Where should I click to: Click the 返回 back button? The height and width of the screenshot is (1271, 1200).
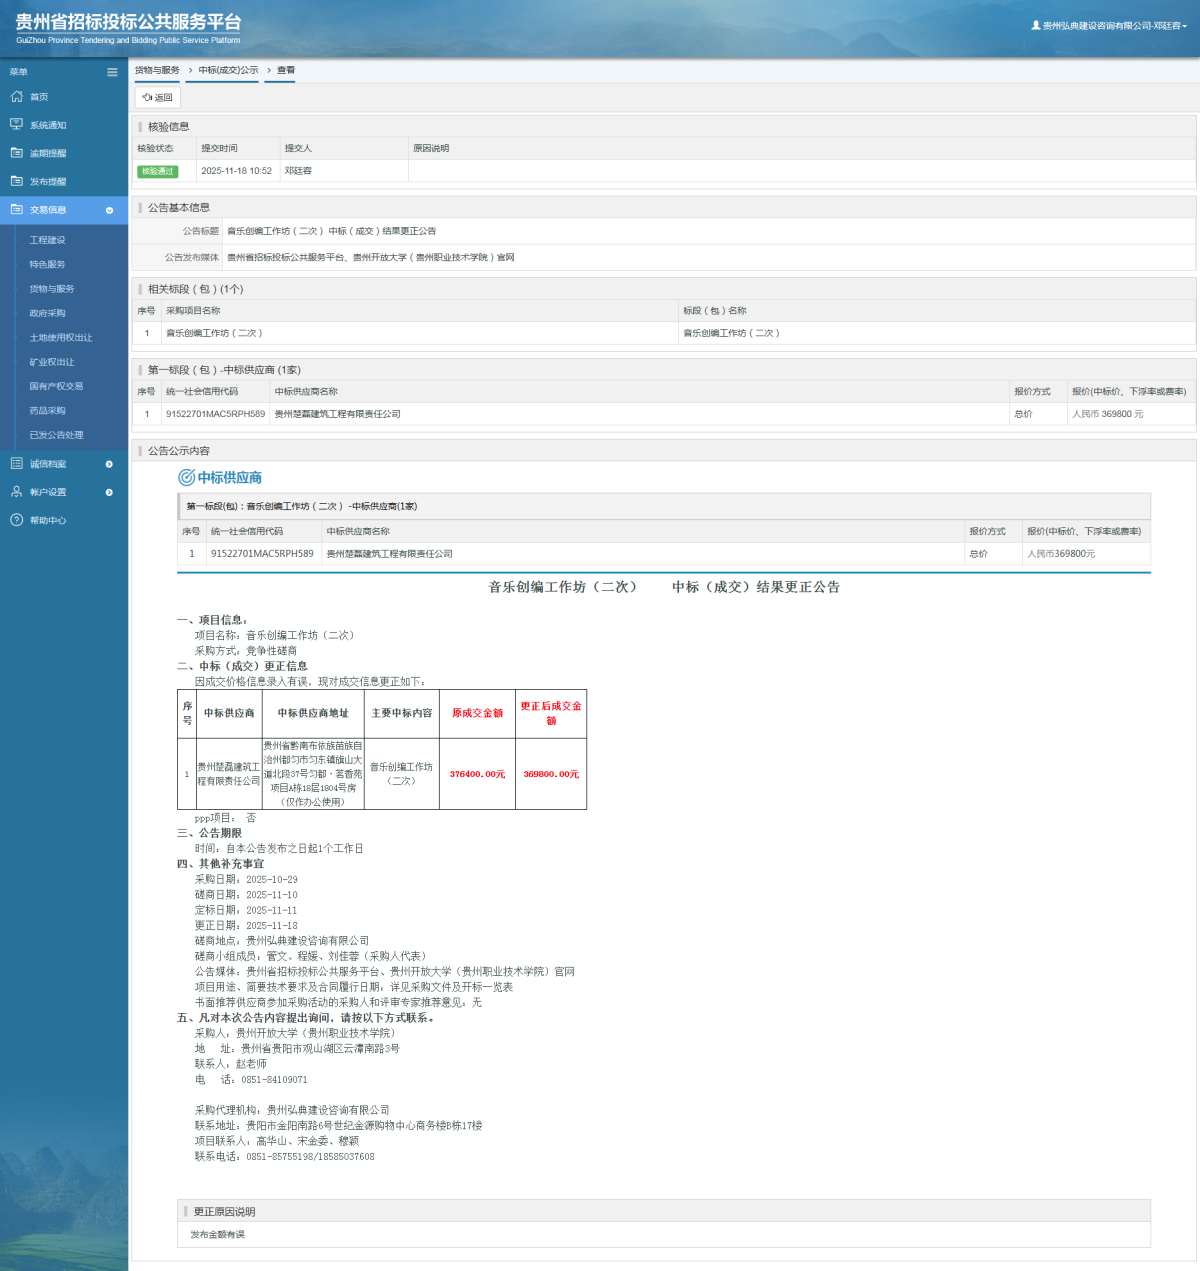pyautogui.click(x=158, y=98)
